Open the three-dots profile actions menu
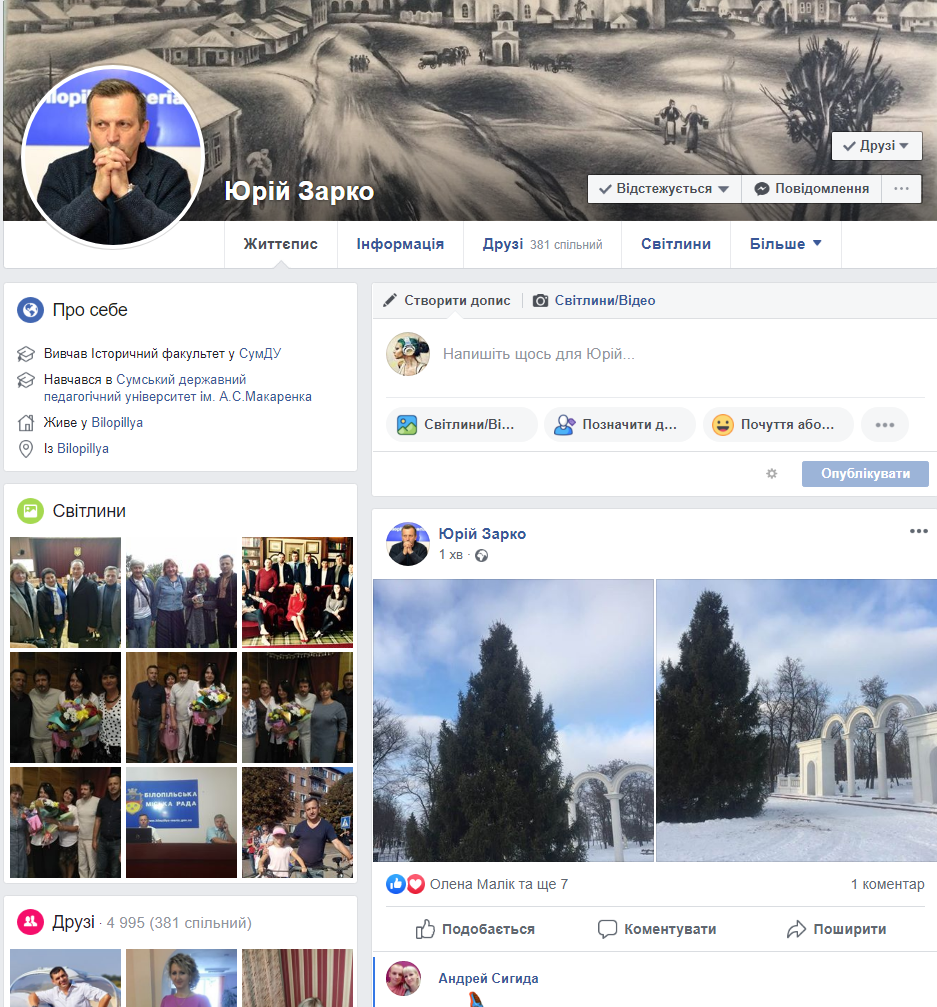Viewport: 937px width, 1007px height. pyautogui.click(x=901, y=189)
